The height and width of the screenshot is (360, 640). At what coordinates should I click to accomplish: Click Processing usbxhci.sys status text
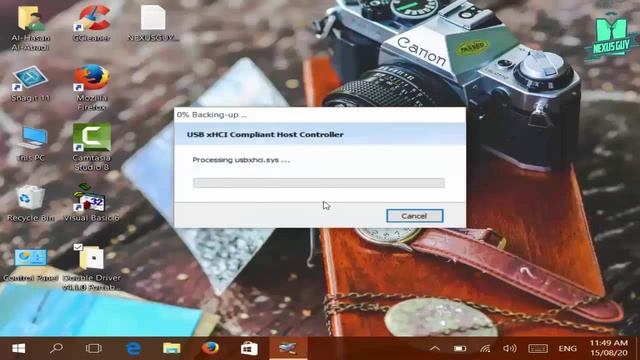point(241,160)
